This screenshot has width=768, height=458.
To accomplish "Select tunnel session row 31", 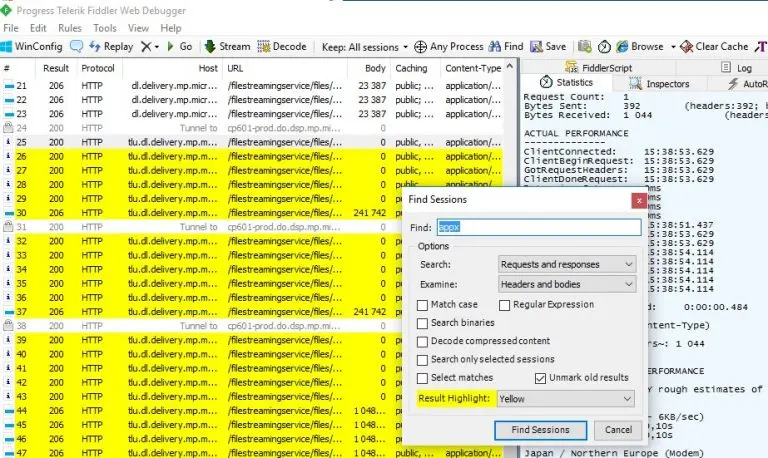I will pos(201,227).
